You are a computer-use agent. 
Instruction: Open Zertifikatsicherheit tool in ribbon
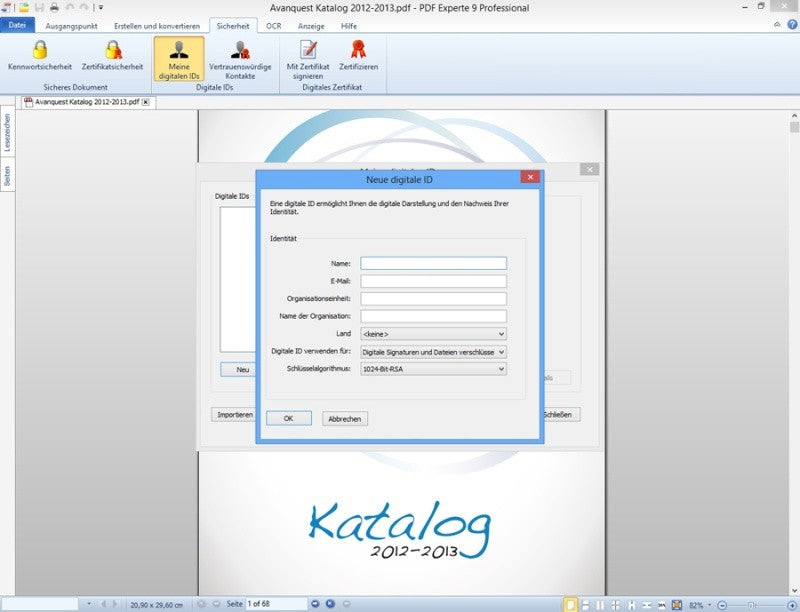pos(112,56)
